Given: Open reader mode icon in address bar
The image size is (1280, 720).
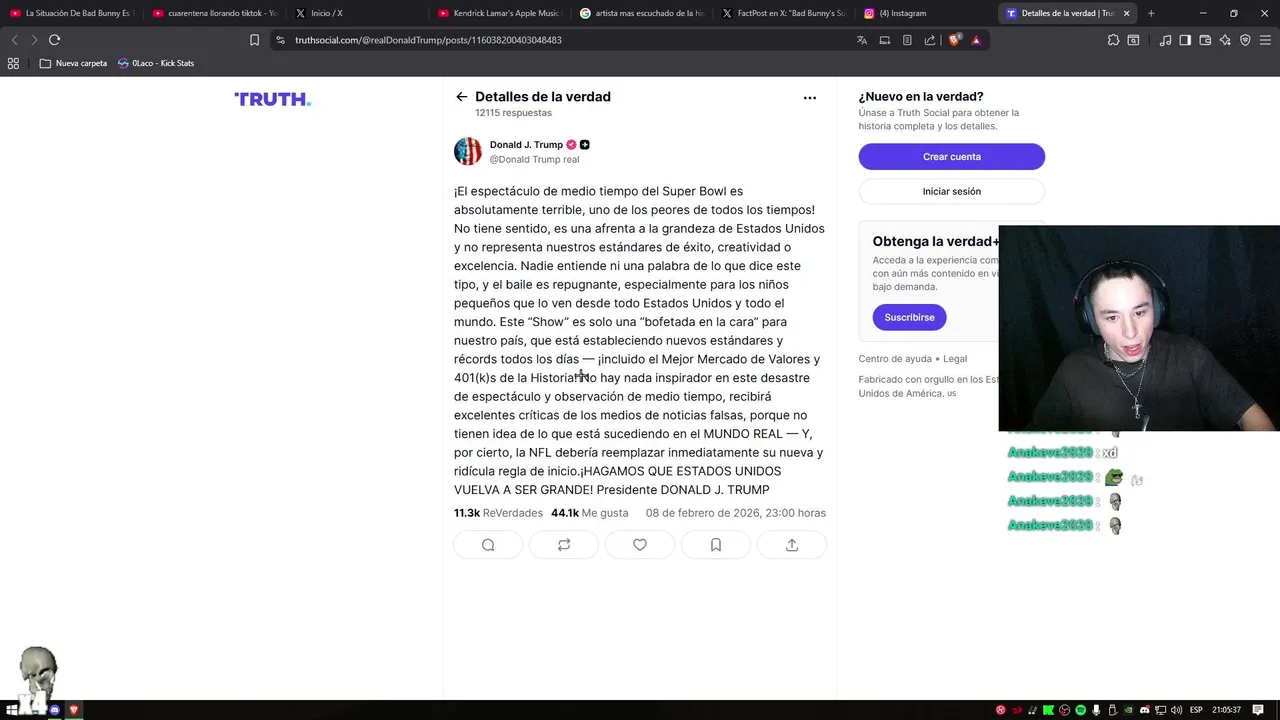Looking at the screenshot, I should coord(907,40).
